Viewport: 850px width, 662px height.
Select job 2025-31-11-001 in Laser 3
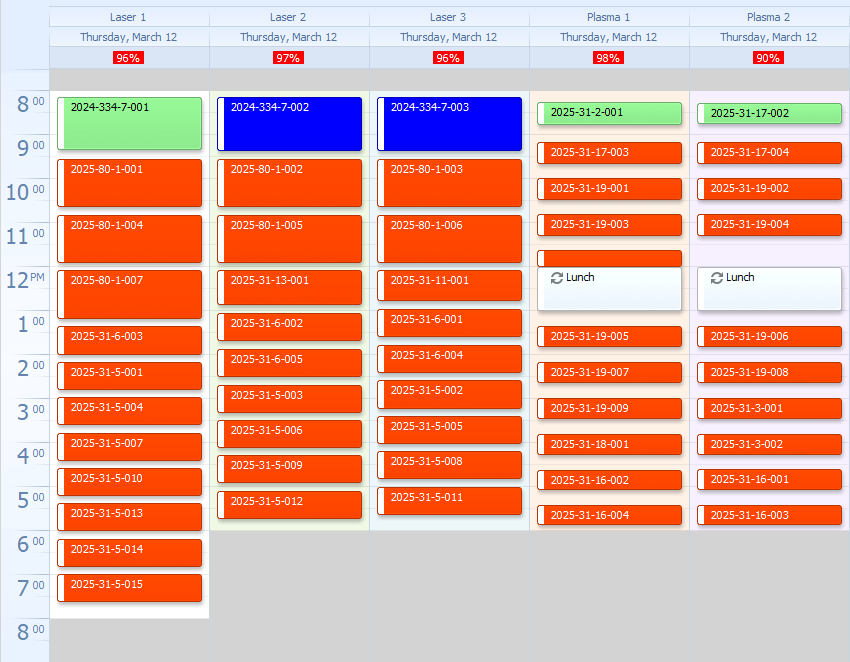[x=450, y=285]
